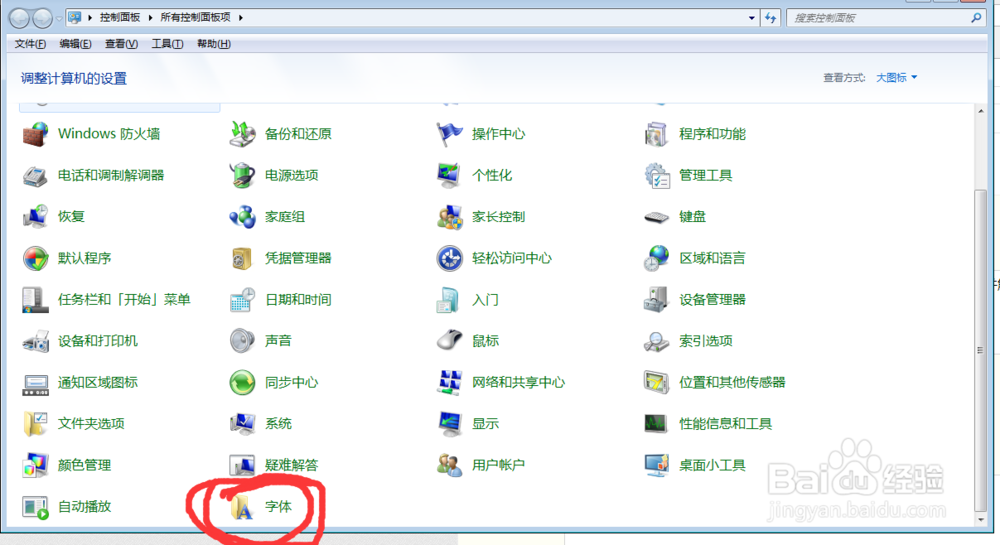Open the 索引选项 link
The height and width of the screenshot is (545, 1000).
coord(705,341)
